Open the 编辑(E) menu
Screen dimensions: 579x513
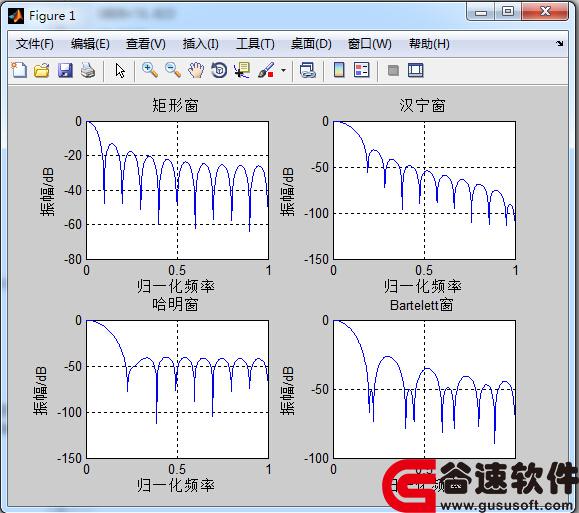point(90,44)
